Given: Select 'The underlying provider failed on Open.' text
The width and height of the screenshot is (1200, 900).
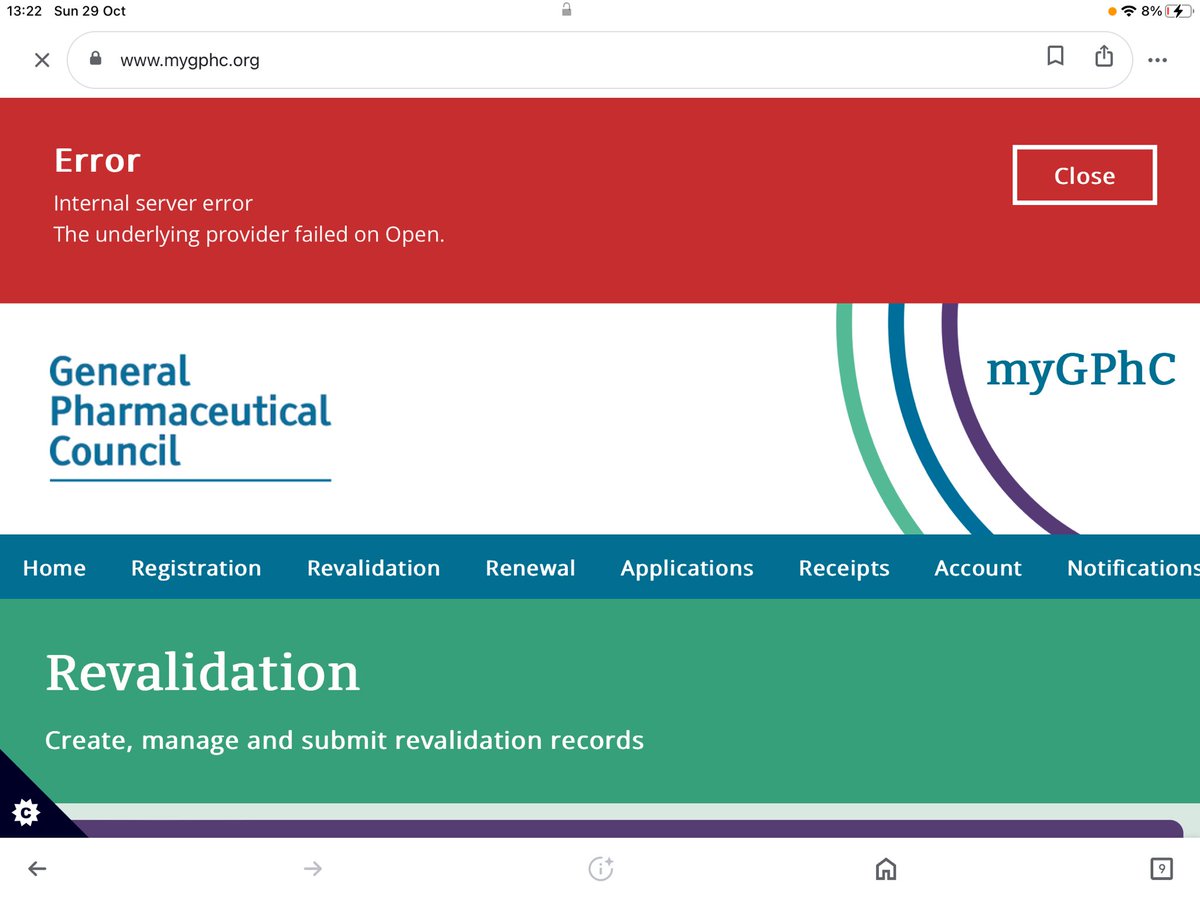Looking at the screenshot, I should [x=249, y=236].
